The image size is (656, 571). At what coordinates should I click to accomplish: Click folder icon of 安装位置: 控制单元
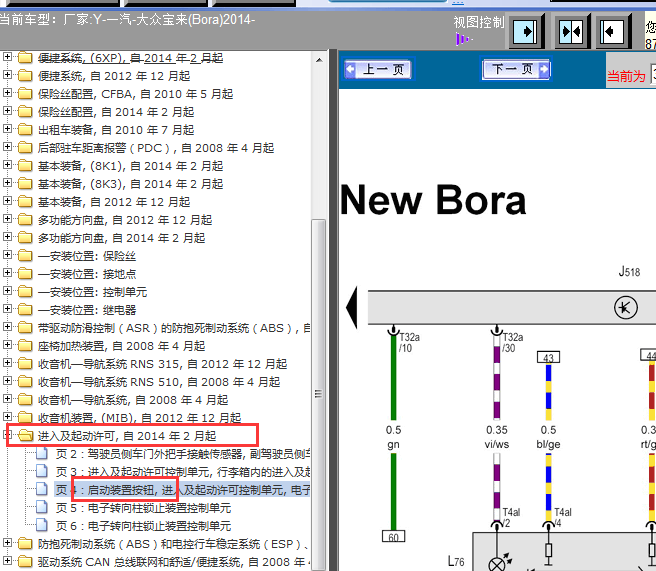[x=25, y=292]
